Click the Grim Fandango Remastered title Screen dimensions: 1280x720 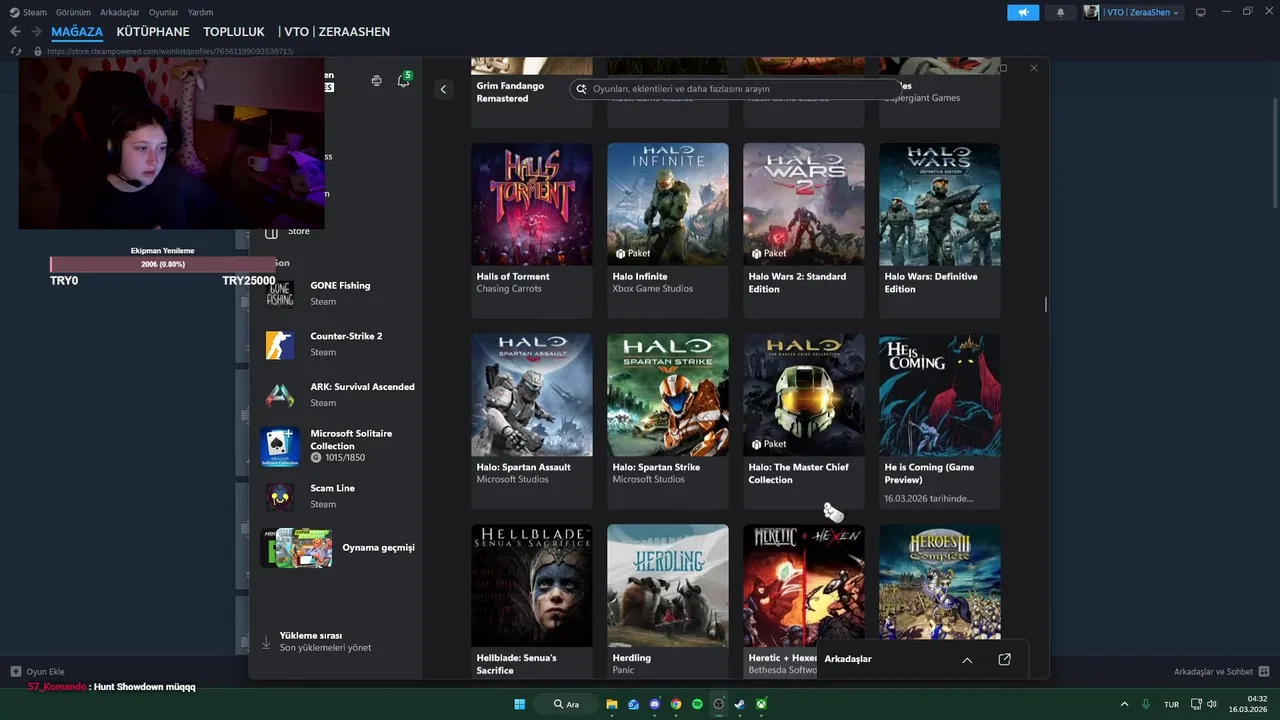511,92
